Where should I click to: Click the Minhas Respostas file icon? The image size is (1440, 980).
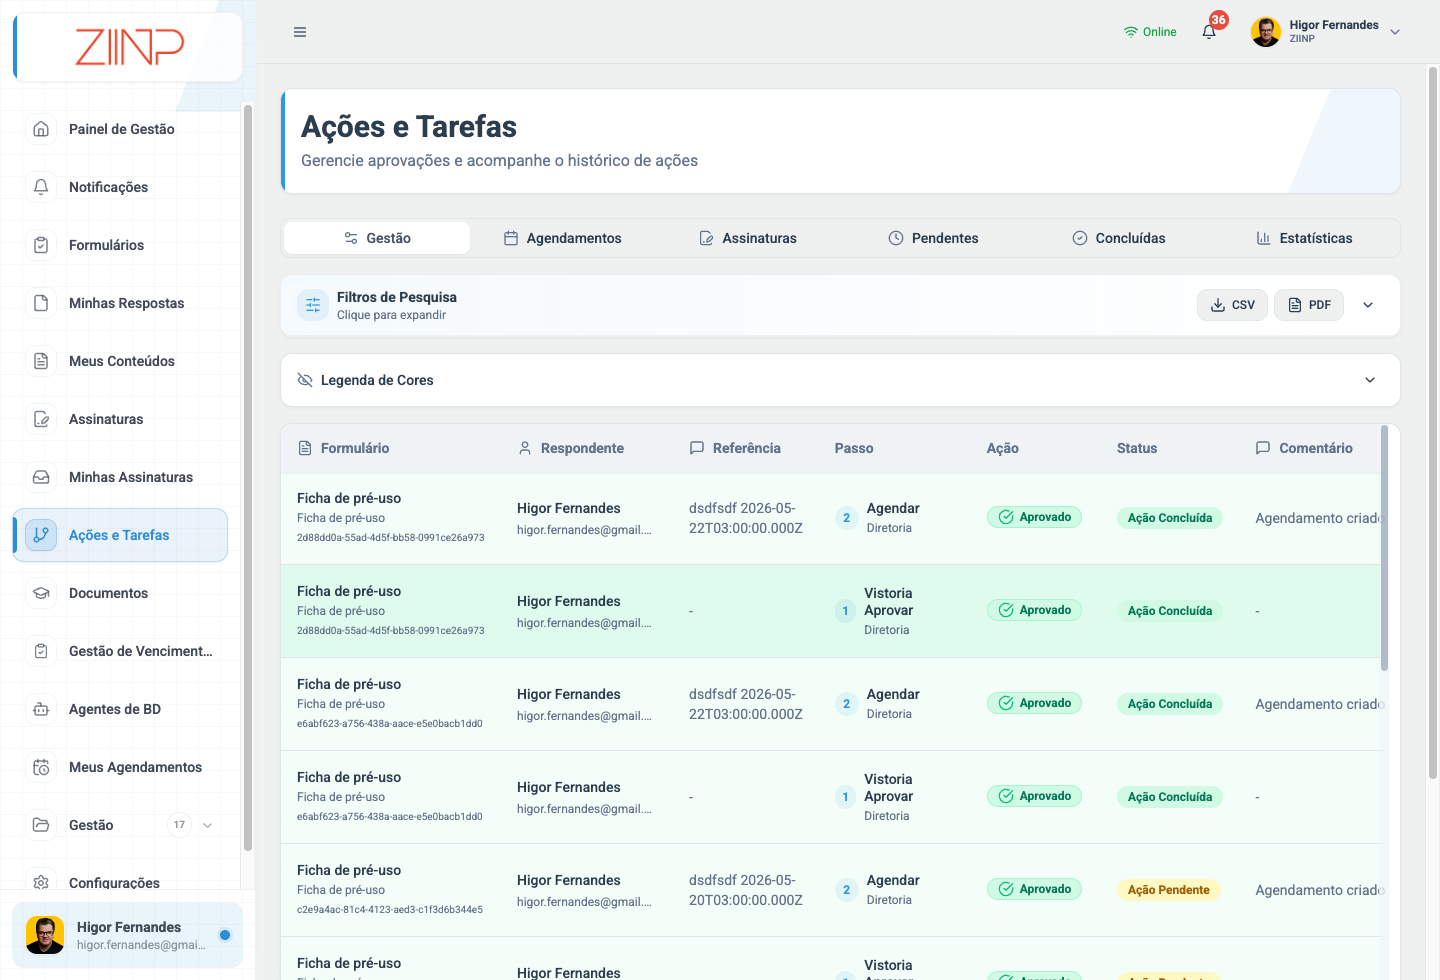click(41, 303)
